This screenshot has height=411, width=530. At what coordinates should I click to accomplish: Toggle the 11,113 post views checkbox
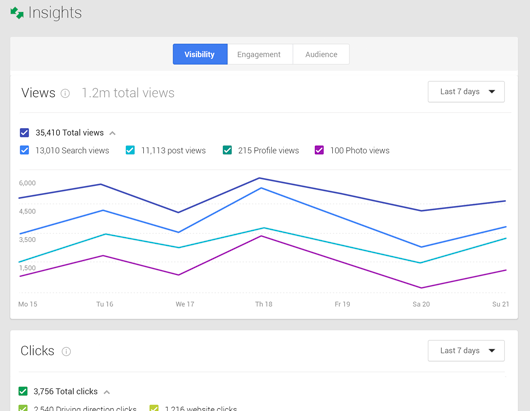click(130, 150)
